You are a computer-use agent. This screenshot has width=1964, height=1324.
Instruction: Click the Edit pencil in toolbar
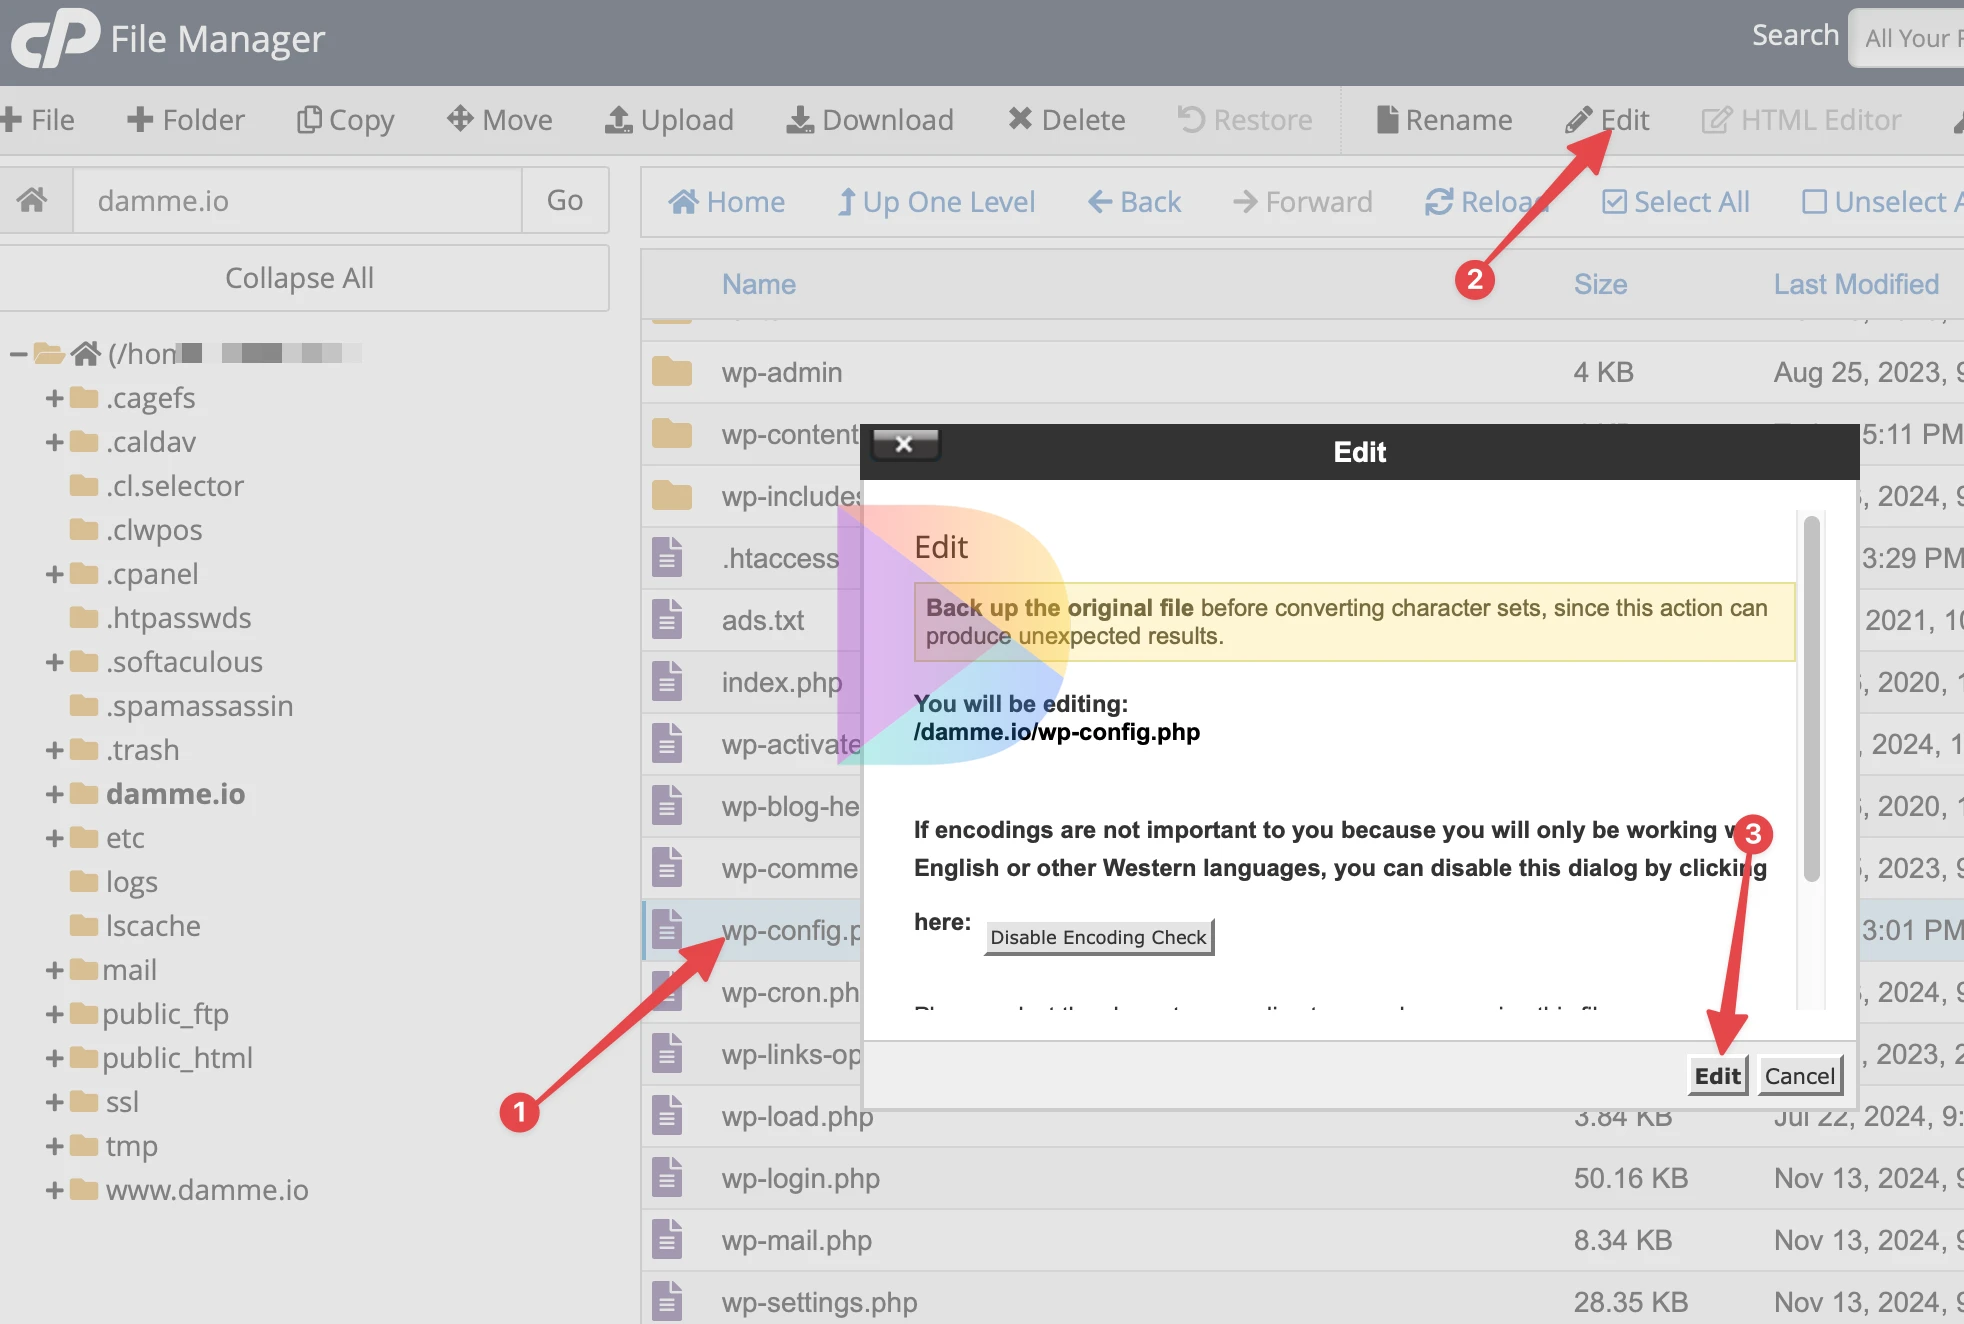click(x=1607, y=120)
